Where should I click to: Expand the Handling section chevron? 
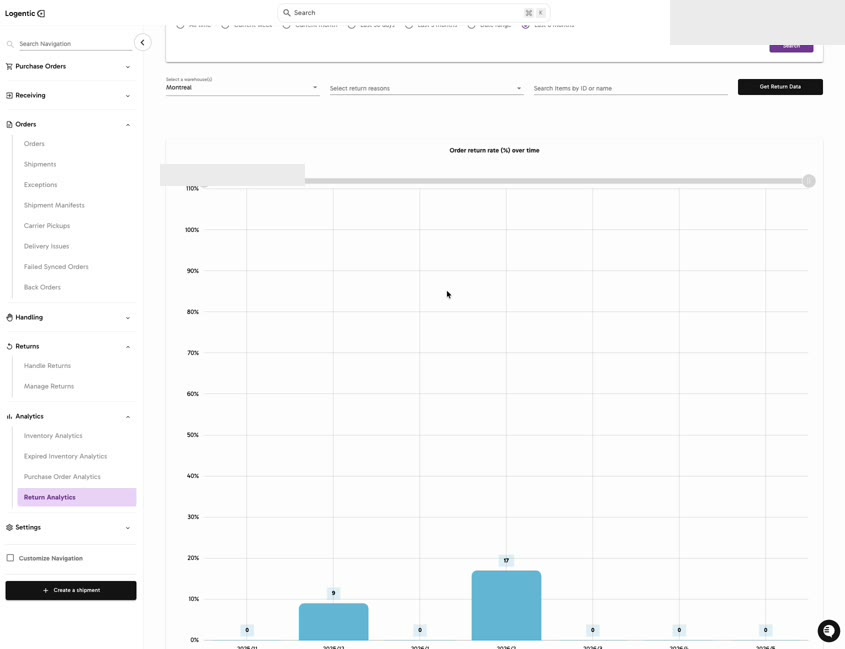[128, 318]
